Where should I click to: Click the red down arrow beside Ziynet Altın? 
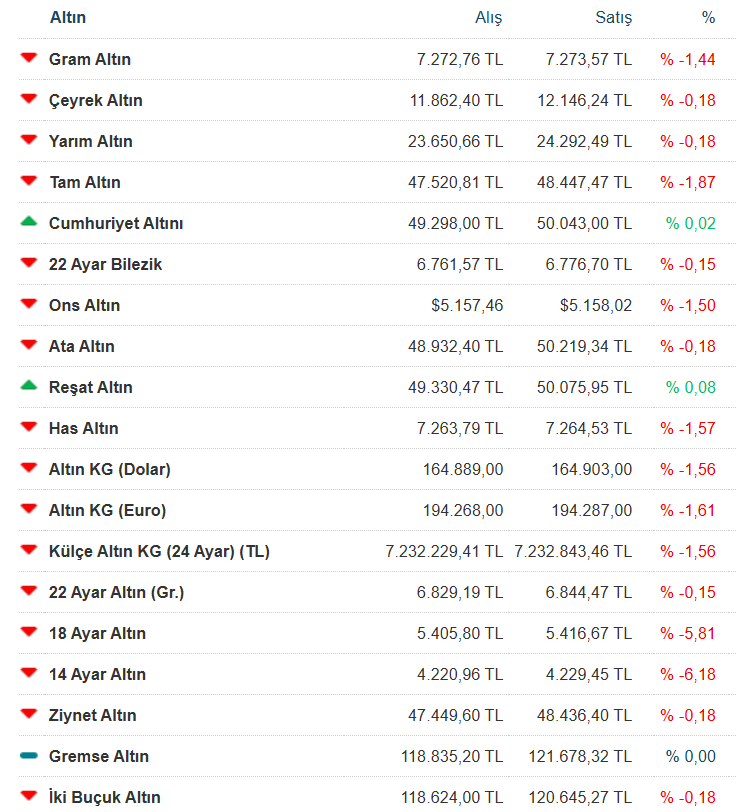click(x=28, y=715)
